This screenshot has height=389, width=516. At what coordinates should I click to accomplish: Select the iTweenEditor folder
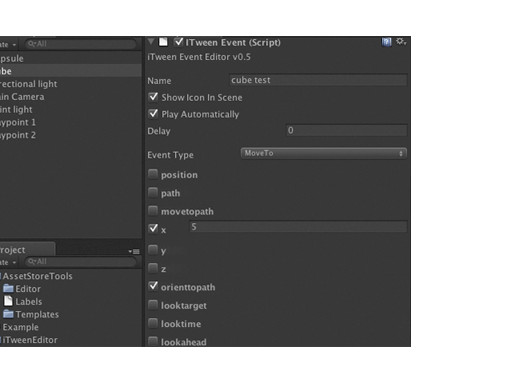point(71,340)
